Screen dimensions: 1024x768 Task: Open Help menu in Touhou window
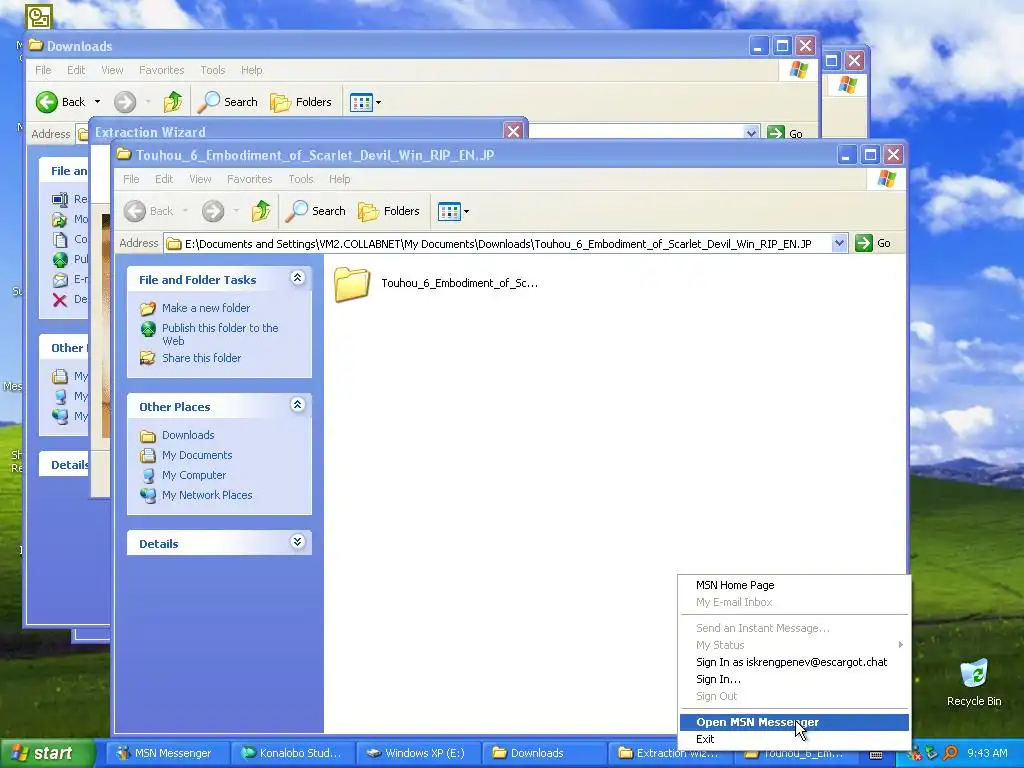(x=340, y=179)
